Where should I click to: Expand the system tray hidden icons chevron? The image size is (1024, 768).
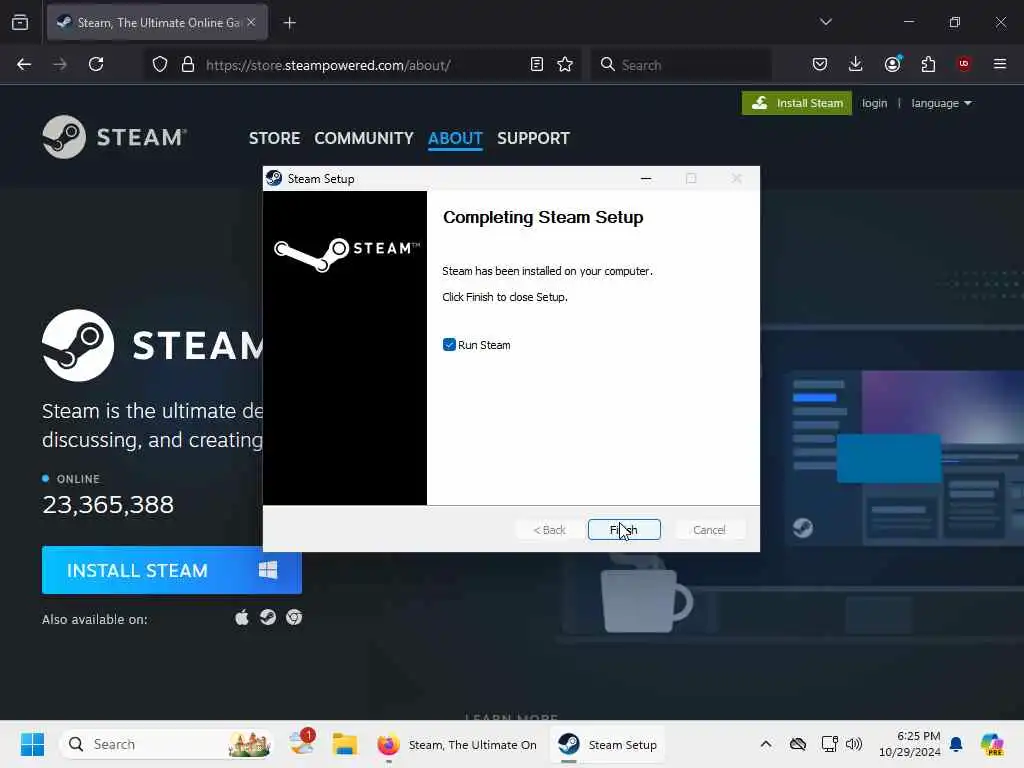click(765, 744)
